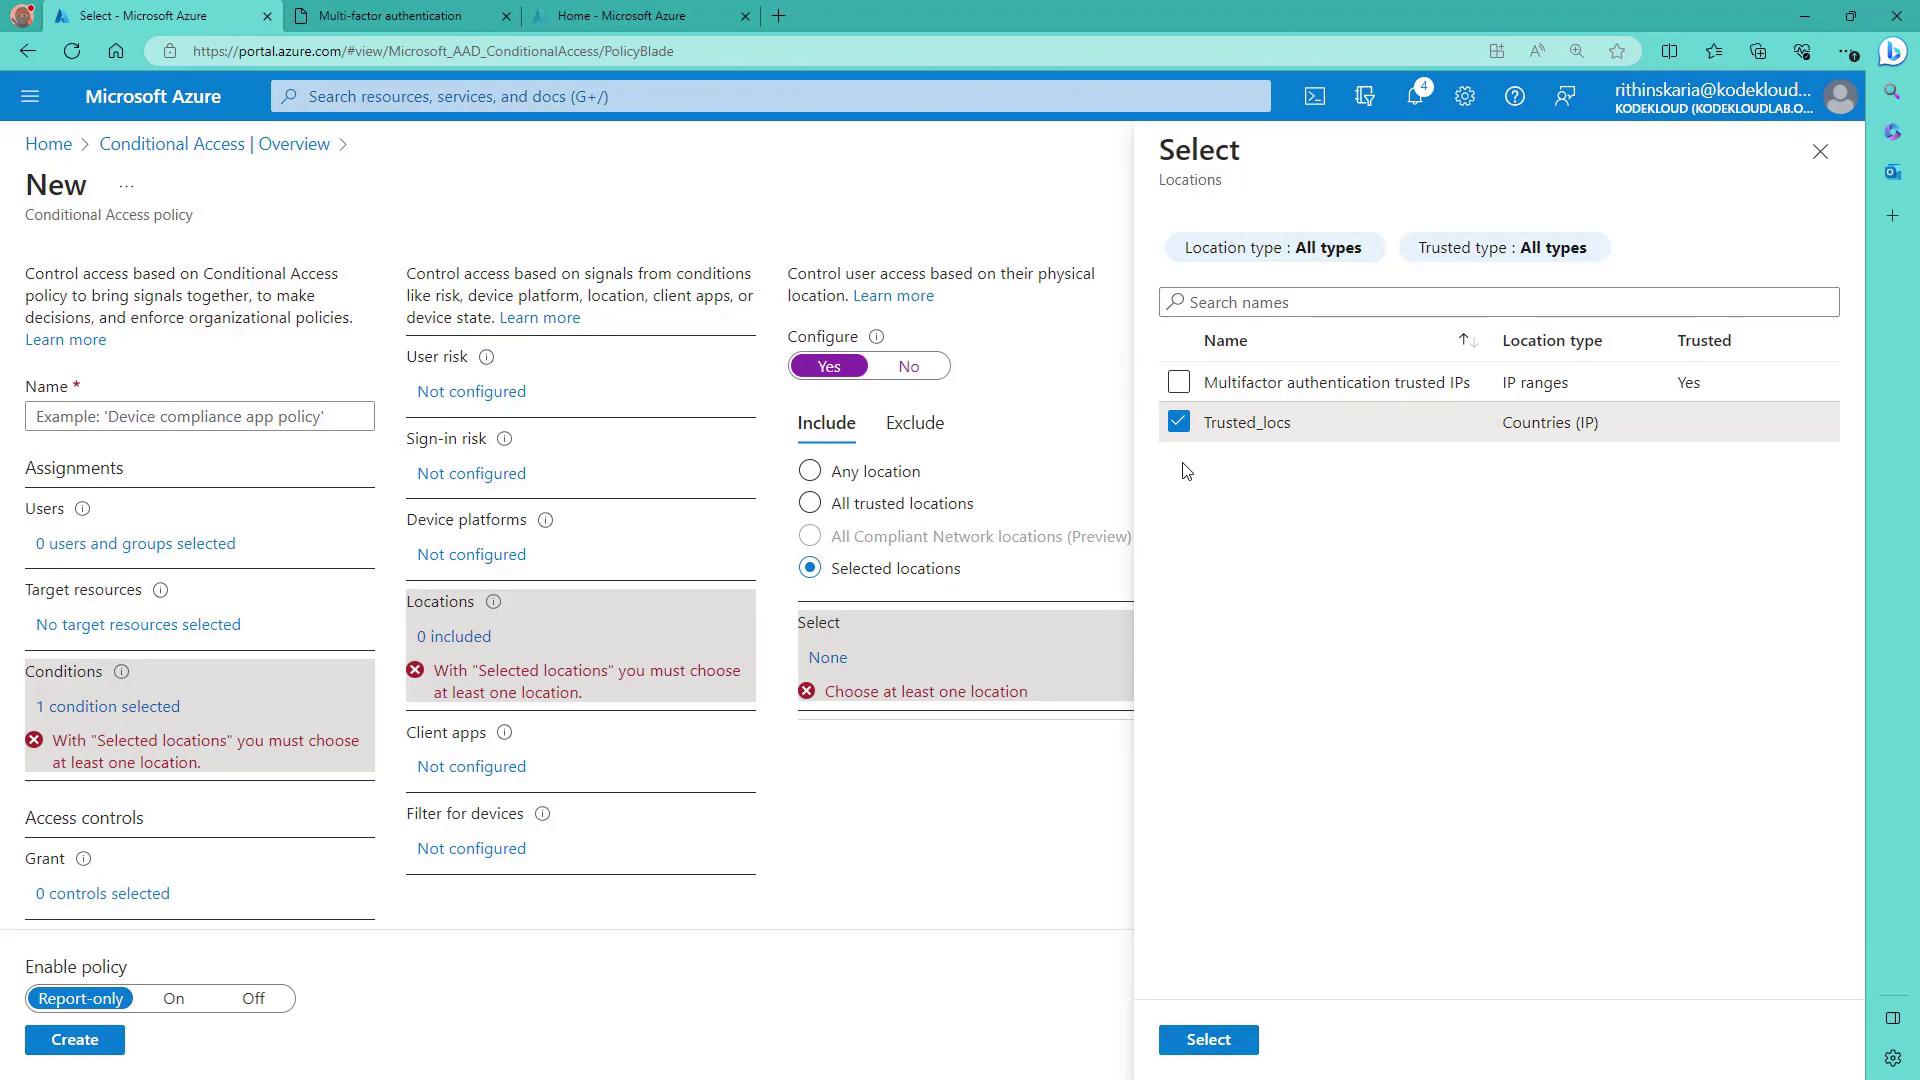Click info icon next to Locations
1920x1080 pixels.
pos(493,602)
